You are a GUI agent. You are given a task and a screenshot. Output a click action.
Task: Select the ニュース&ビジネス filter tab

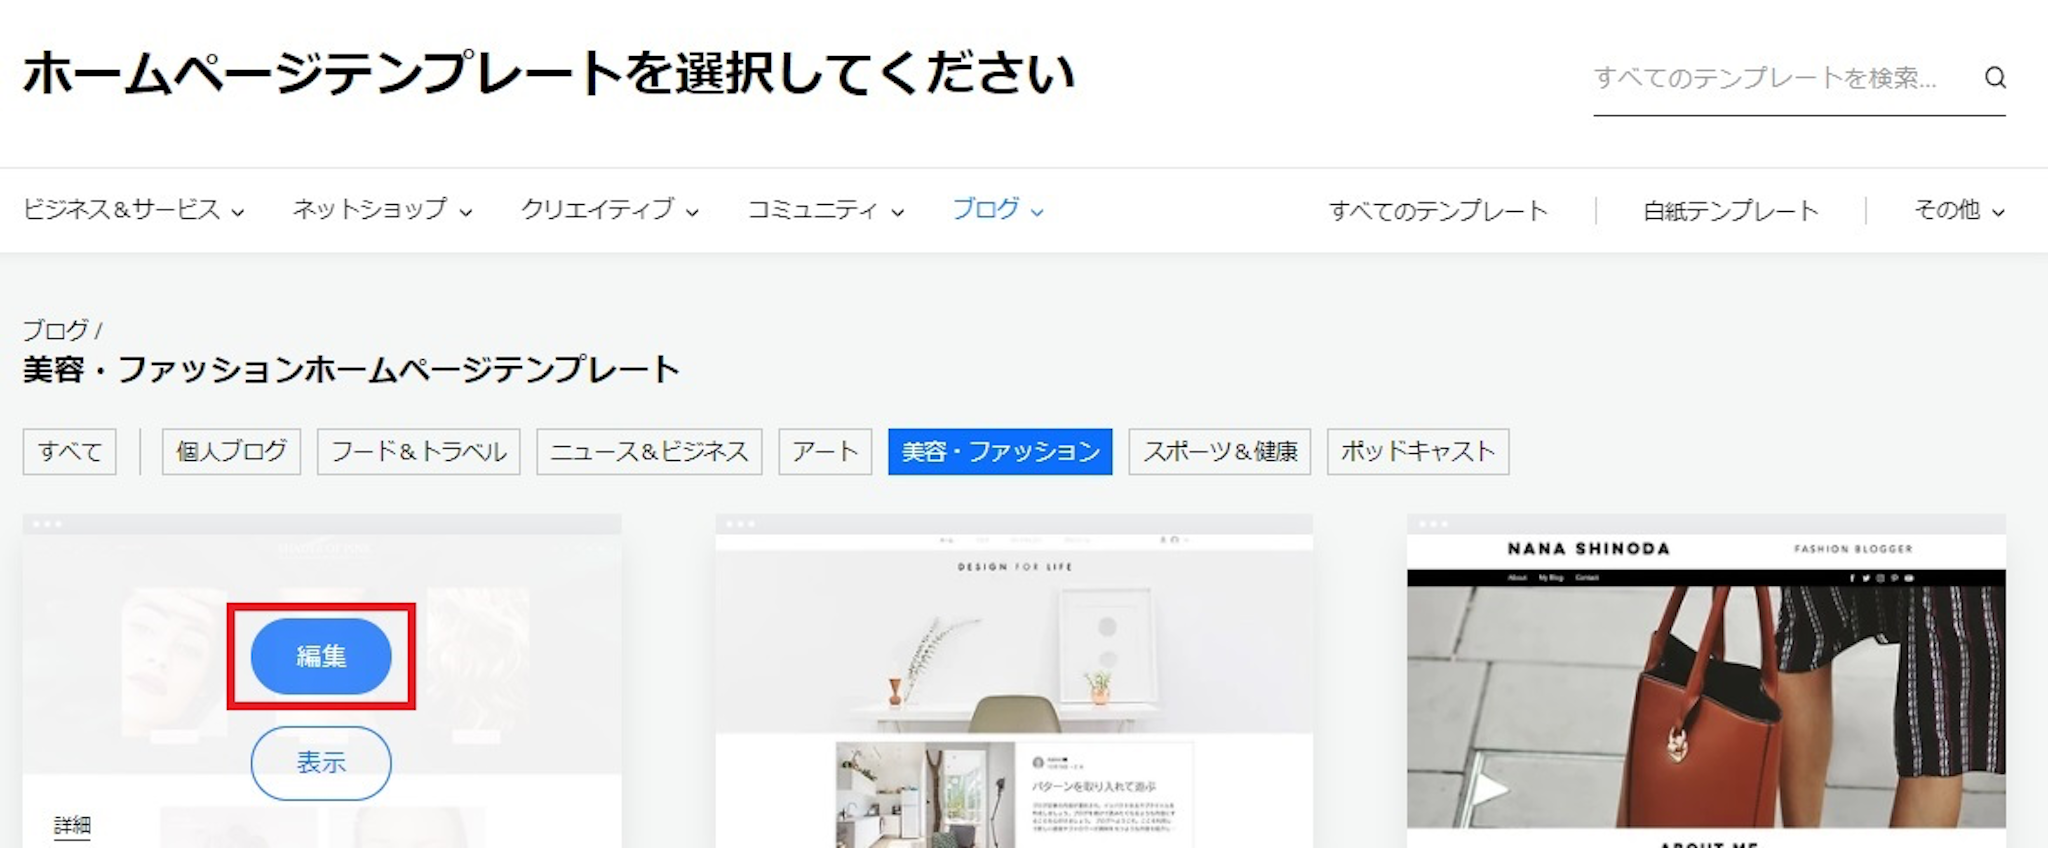click(649, 452)
